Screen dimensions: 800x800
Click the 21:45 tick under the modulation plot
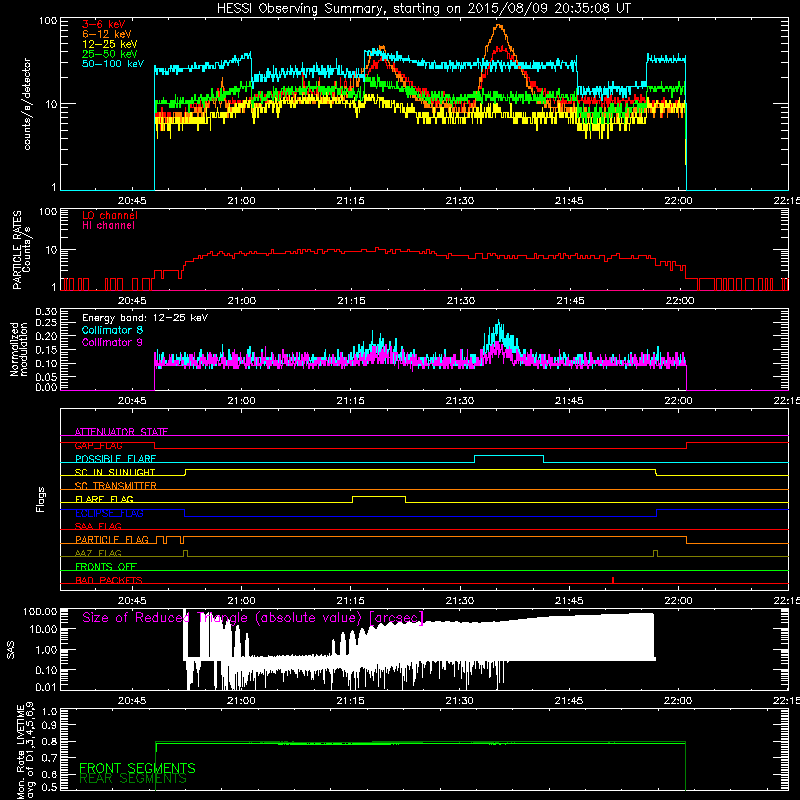tap(569, 401)
